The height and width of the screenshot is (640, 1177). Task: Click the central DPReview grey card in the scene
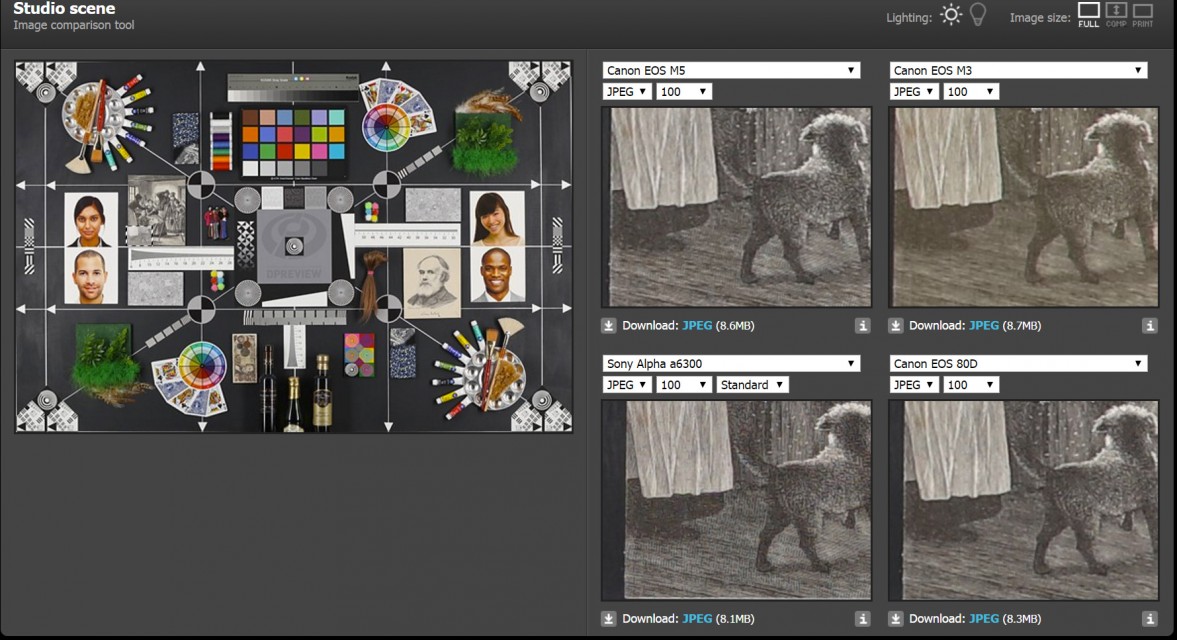point(293,245)
